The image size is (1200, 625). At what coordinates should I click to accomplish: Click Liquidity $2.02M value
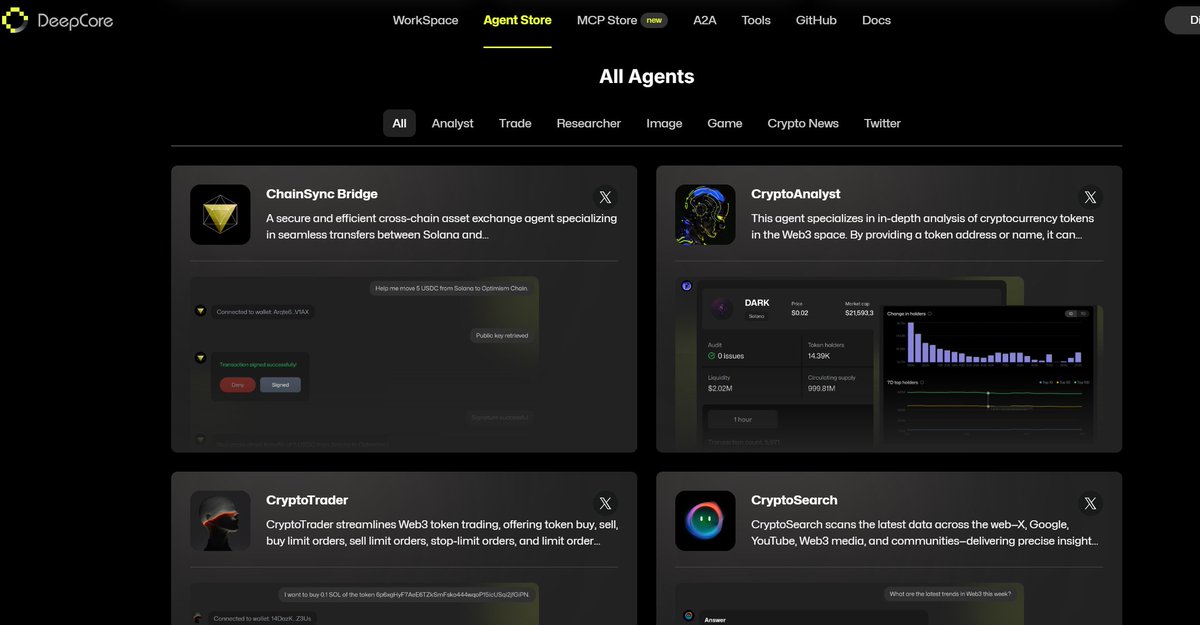point(720,388)
